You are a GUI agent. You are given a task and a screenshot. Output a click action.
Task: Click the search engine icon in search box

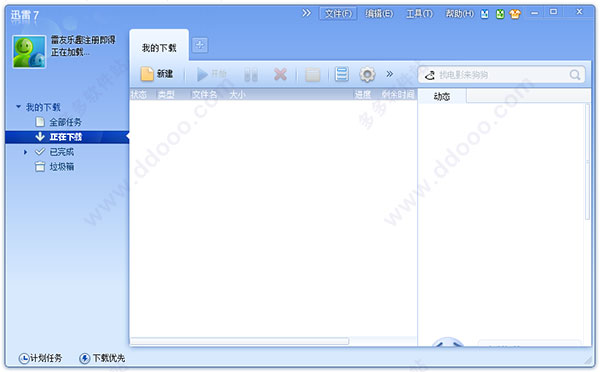tap(430, 75)
